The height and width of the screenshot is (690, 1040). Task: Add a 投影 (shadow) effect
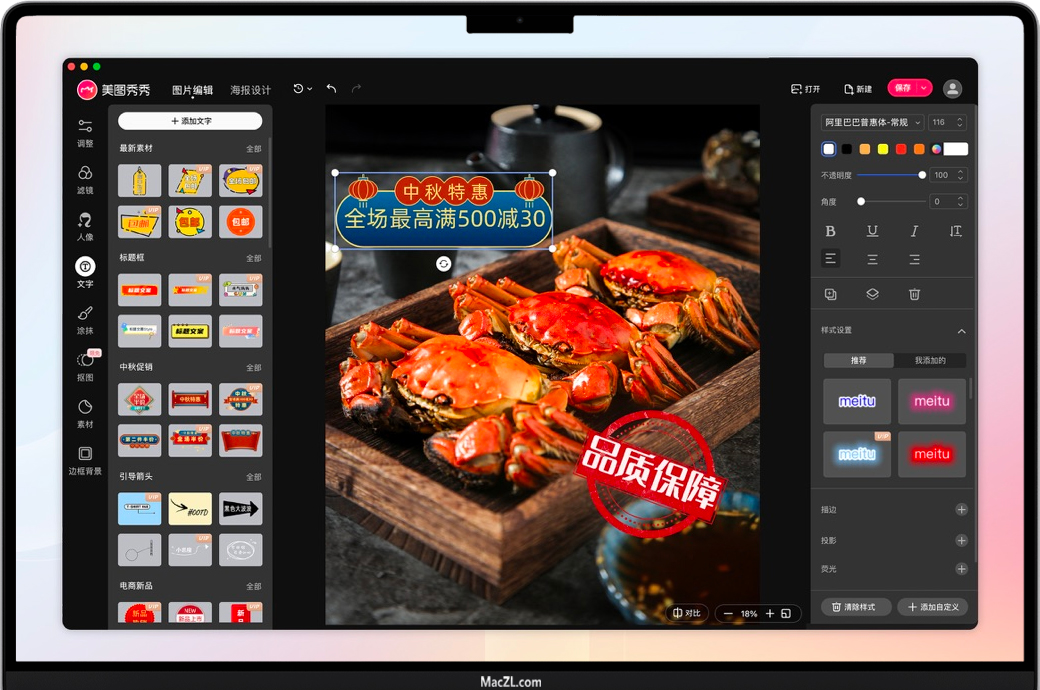[x=961, y=541]
